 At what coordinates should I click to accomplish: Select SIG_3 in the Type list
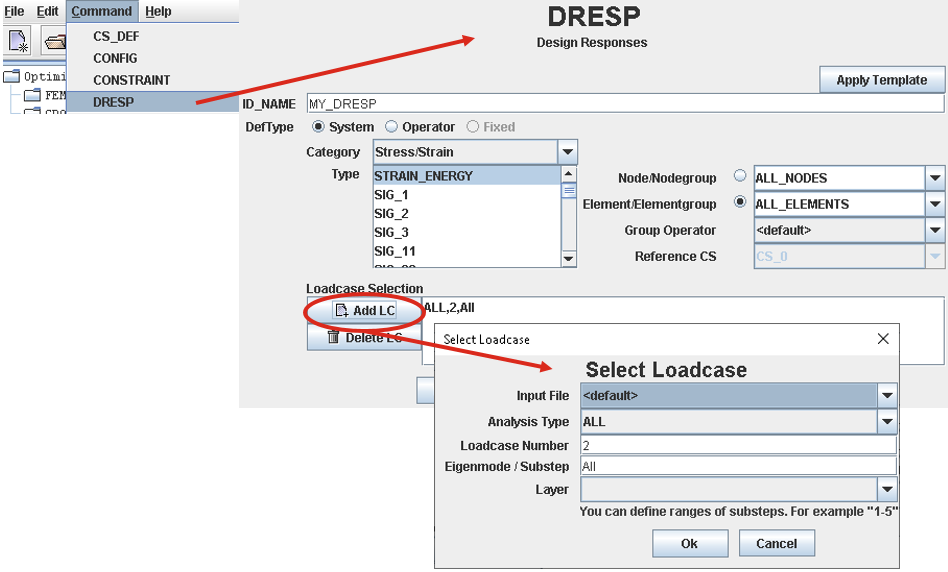pyautogui.click(x=467, y=232)
